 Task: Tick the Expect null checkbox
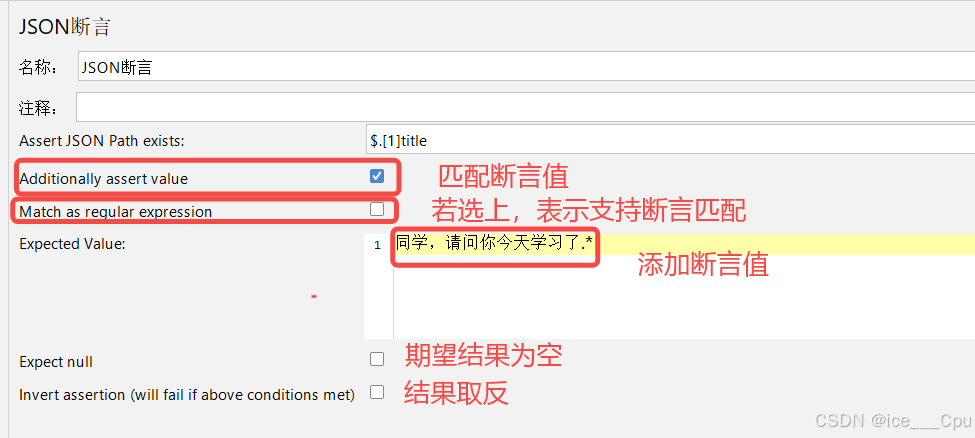coord(377,359)
